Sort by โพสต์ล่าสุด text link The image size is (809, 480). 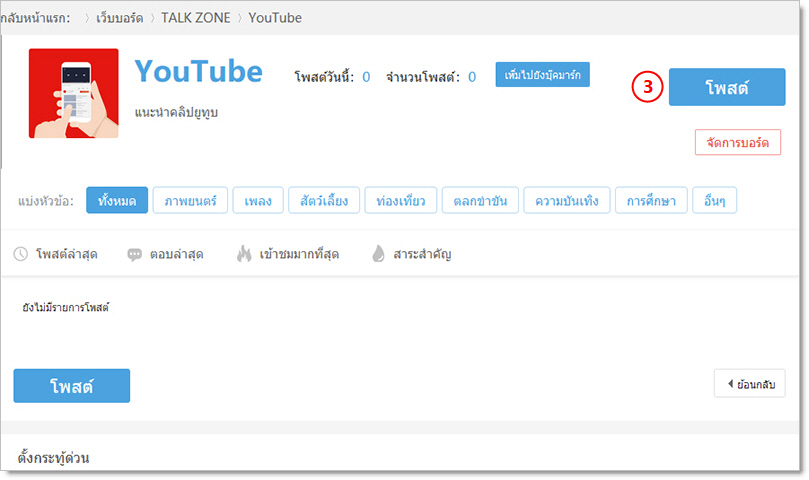coord(67,254)
